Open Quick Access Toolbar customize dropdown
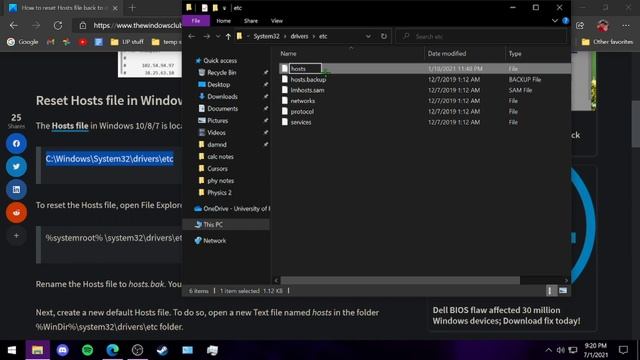Viewport: 640px width, 360px height. [x=224, y=8]
